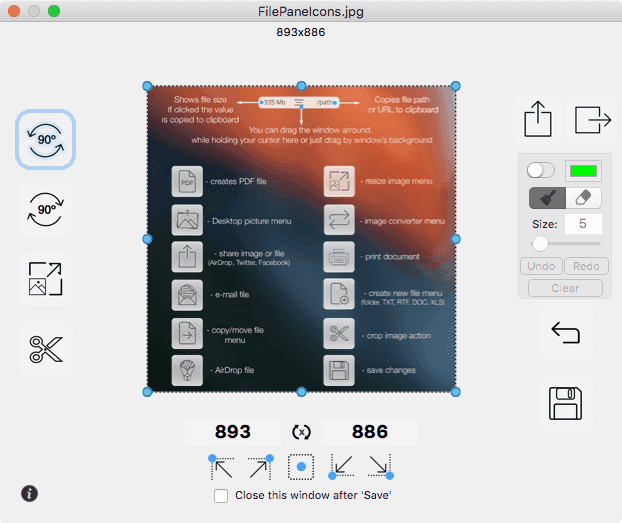Select the paint brush tool
622x523 pixels.
click(x=547, y=198)
